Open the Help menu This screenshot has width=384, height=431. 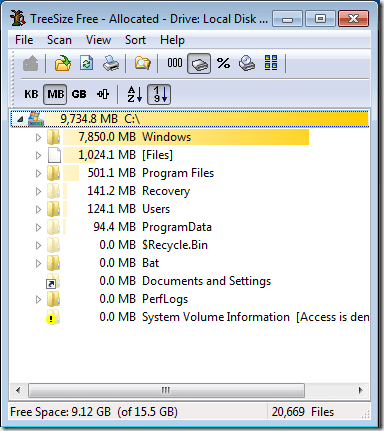[x=172, y=40]
